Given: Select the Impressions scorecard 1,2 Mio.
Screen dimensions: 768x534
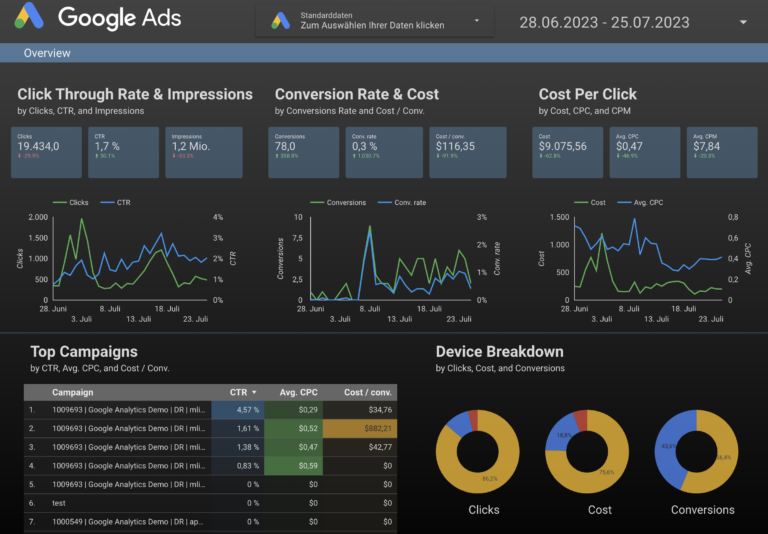Looking at the screenshot, I should pyautogui.click(x=204, y=152).
